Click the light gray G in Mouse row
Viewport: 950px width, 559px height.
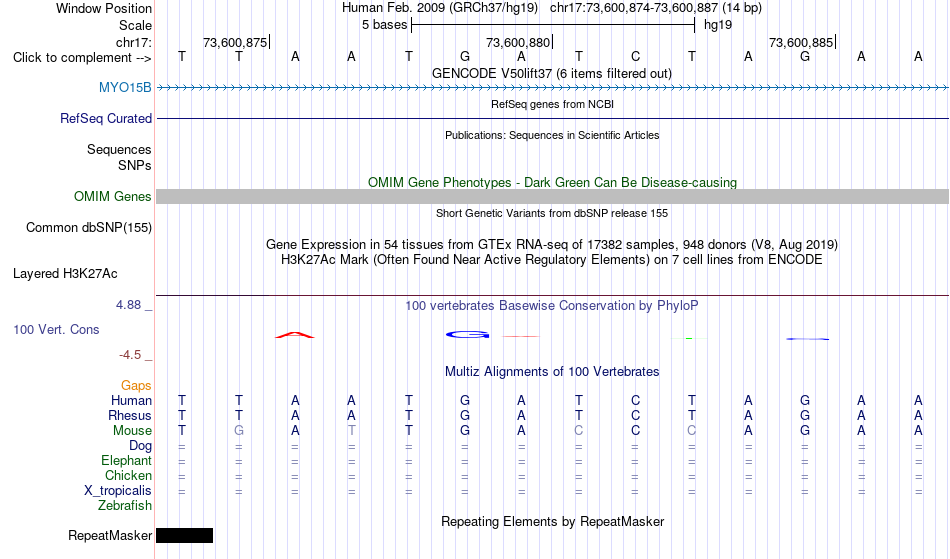239,431
